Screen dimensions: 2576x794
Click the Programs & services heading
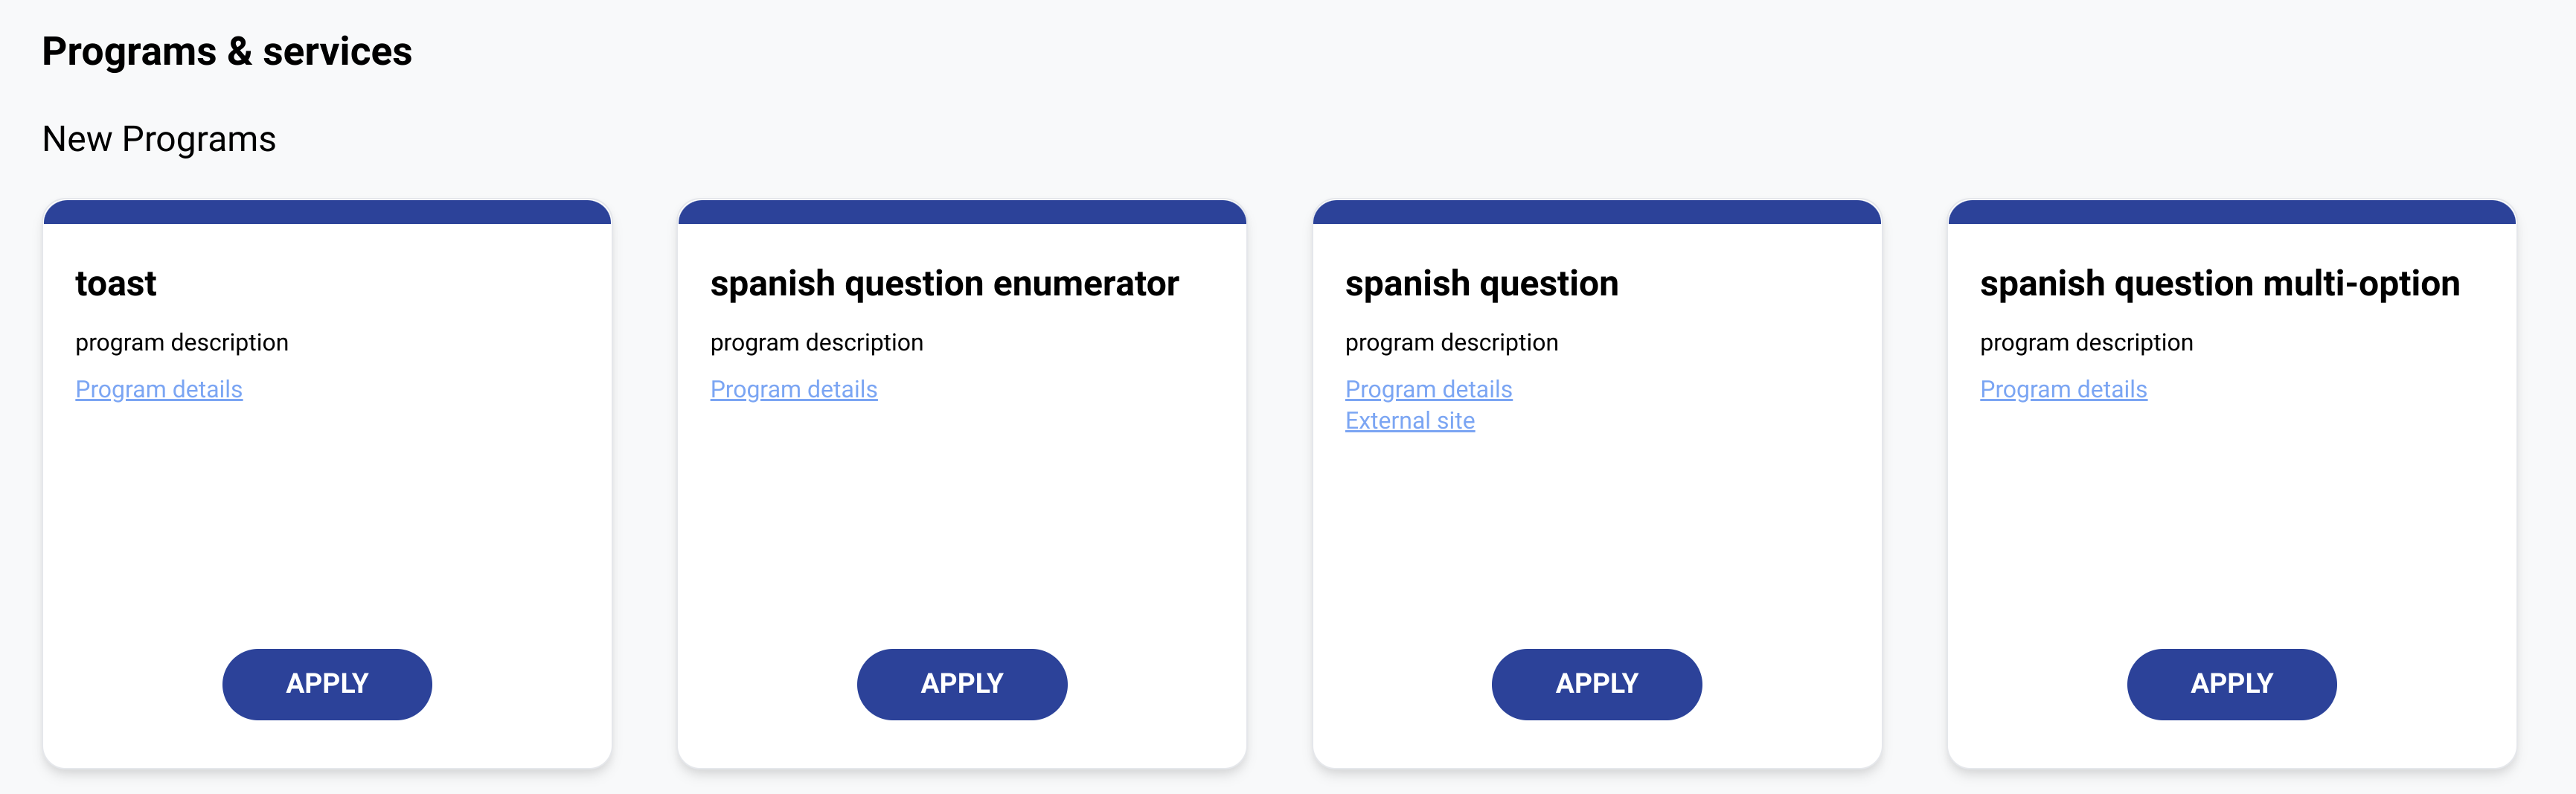(227, 50)
